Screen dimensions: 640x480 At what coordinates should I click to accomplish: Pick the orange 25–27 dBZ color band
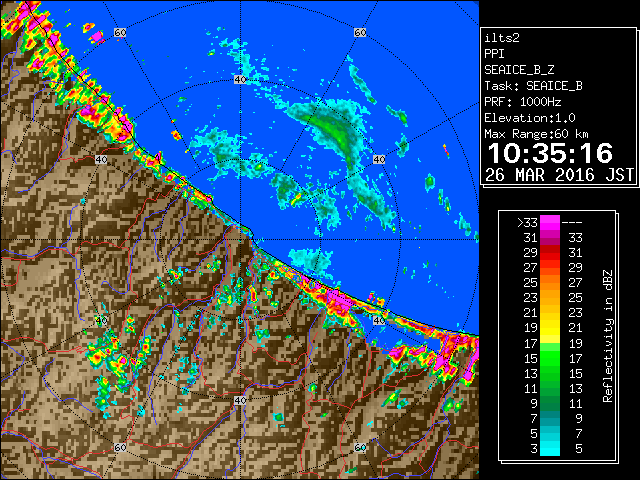pyautogui.click(x=550, y=282)
